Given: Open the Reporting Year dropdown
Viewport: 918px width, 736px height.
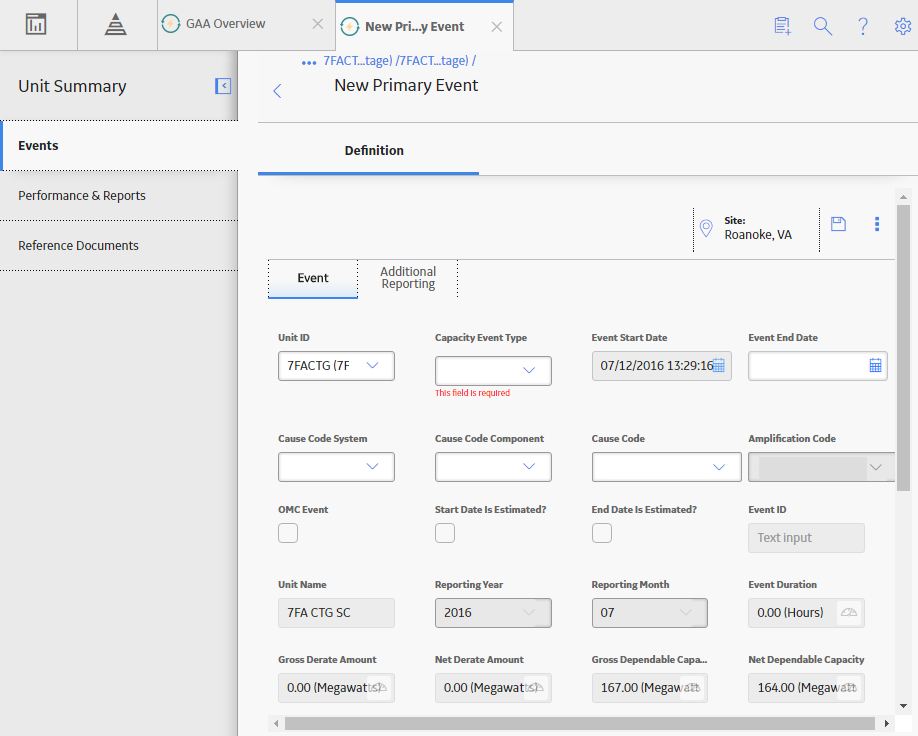Looking at the screenshot, I should tap(493, 612).
